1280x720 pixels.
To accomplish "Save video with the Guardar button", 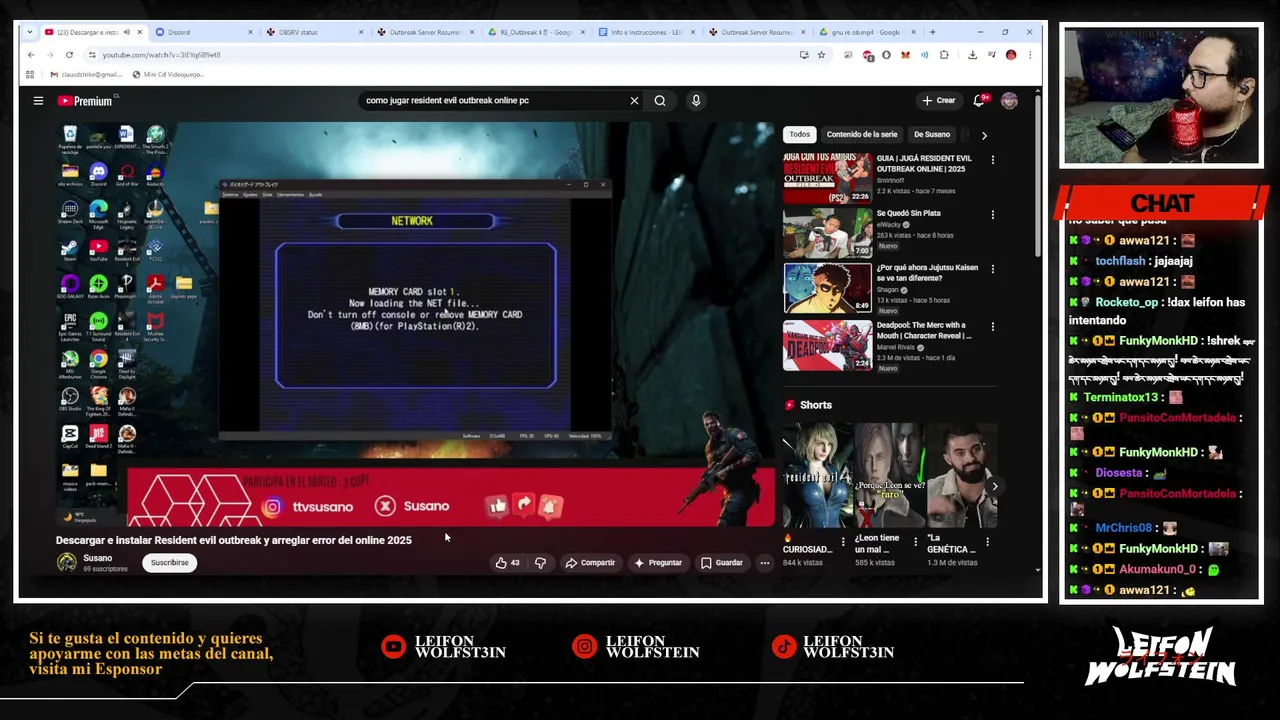I will coord(722,563).
